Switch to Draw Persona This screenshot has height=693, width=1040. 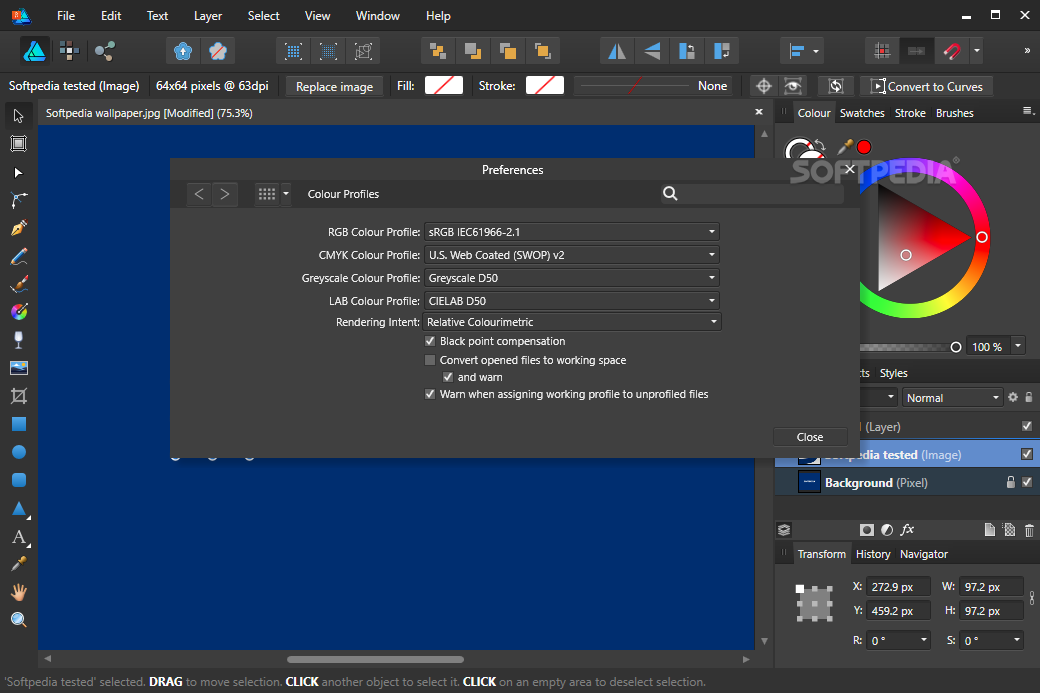(34, 51)
